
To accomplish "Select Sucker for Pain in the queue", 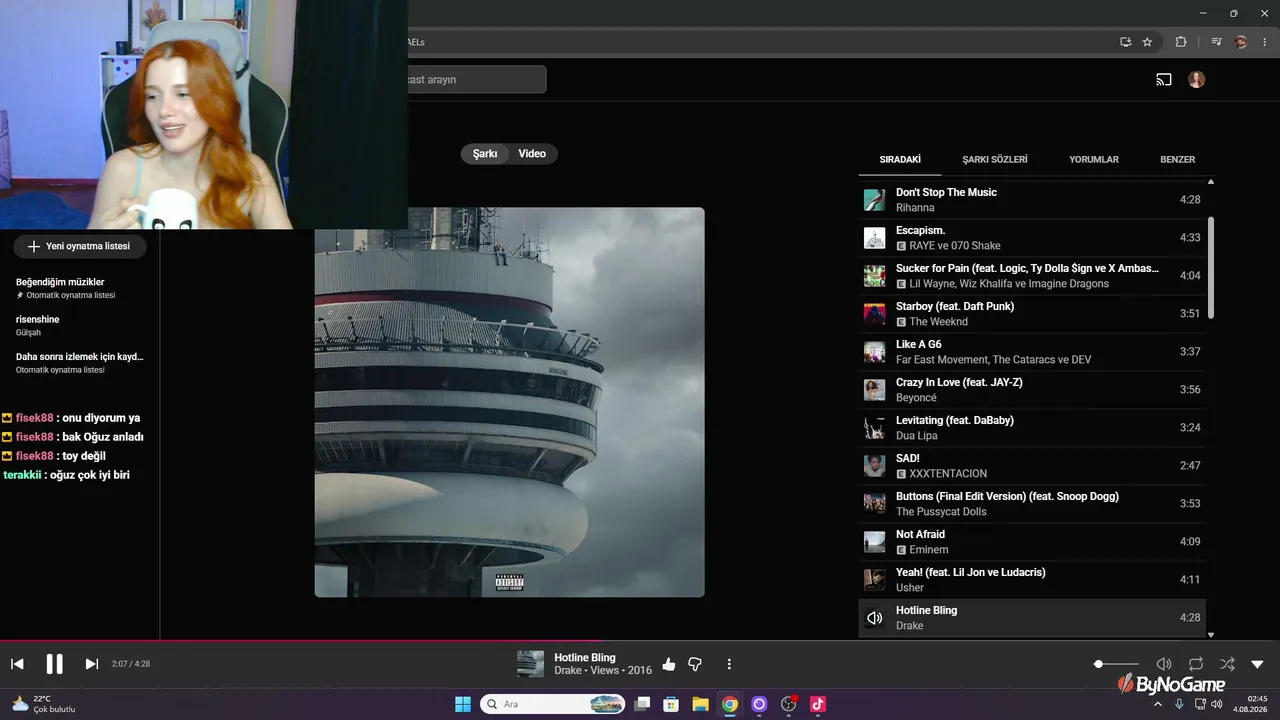I will click(1032, 276).
